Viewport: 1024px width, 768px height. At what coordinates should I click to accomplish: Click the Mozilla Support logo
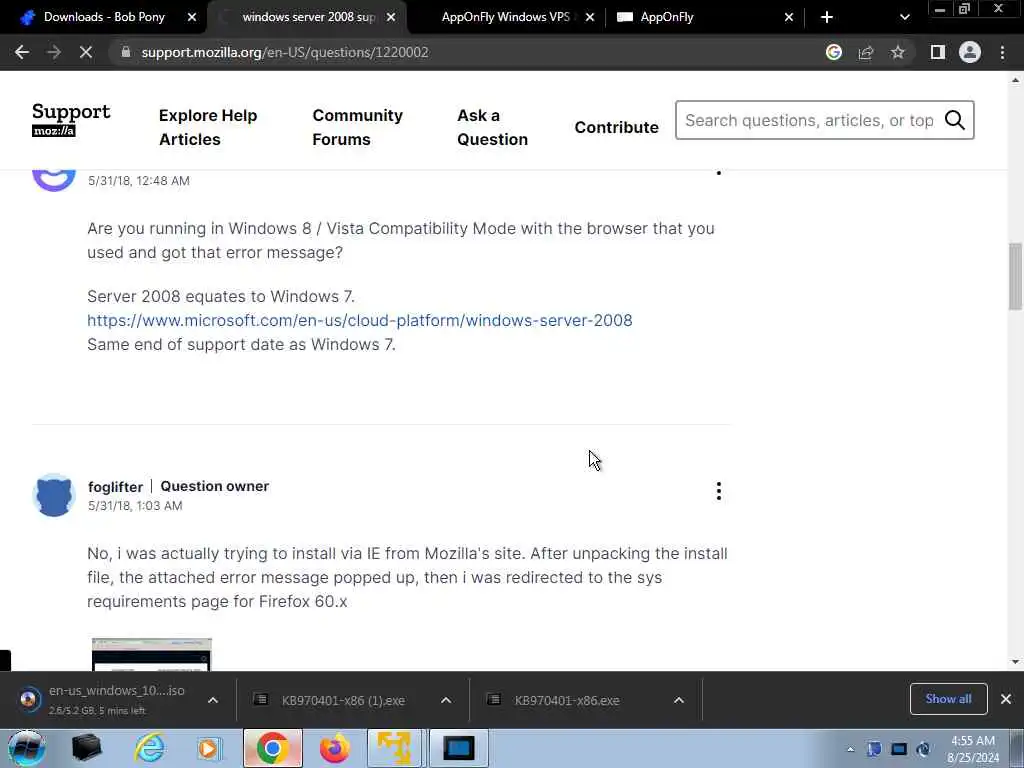pyautogui.click(x=71, y=120)
